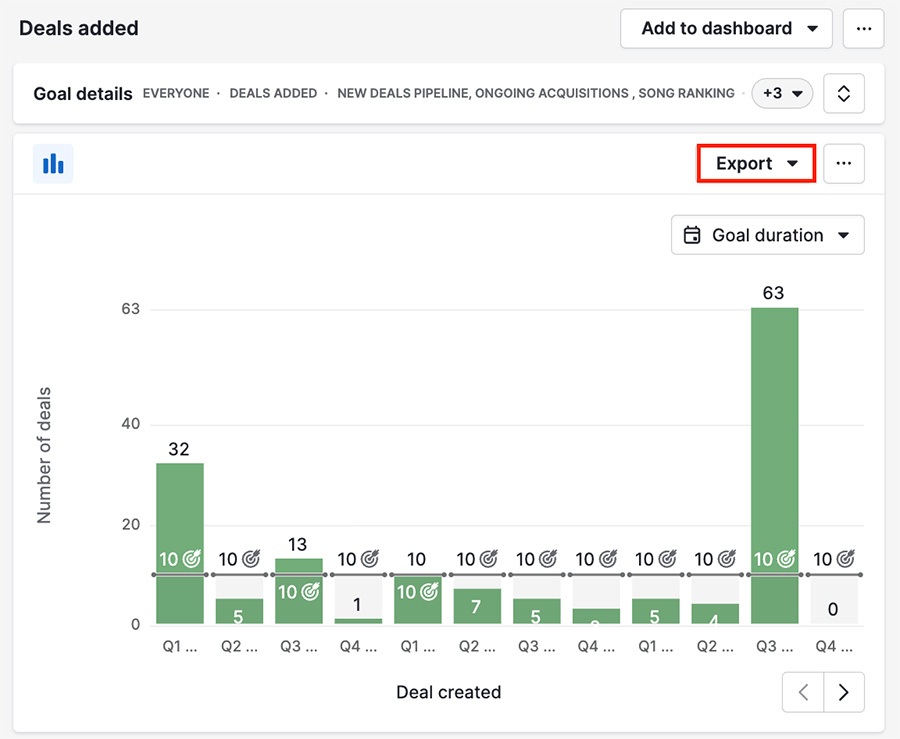Select the bar chart visualization icon
This screenshot has height=739, width=900.
[53, 163]
